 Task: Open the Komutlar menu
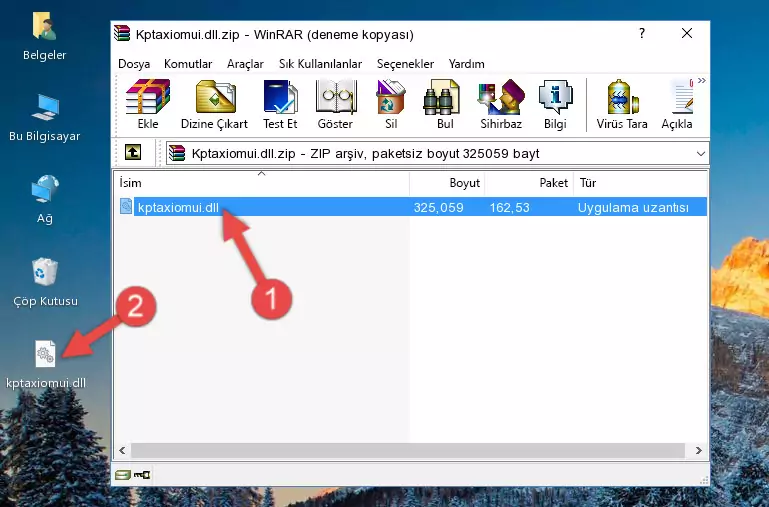pos(188,64)
